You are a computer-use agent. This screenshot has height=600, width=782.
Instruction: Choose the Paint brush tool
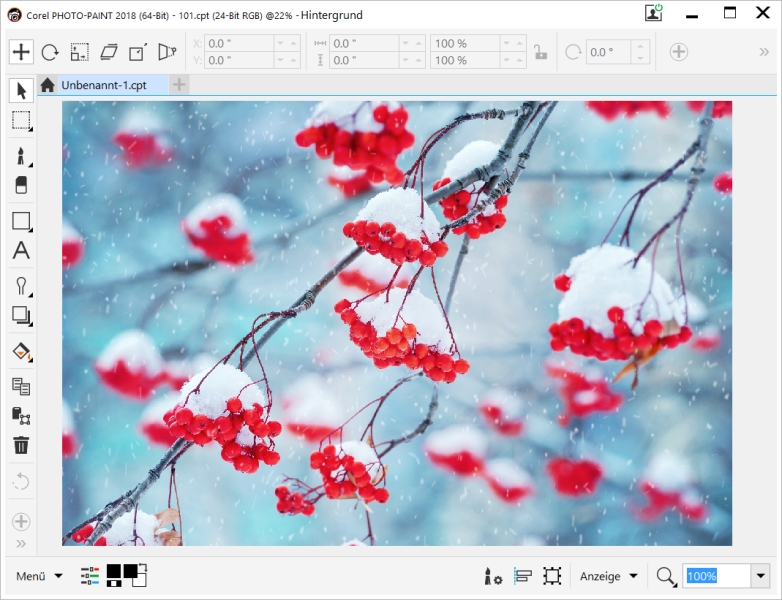[x=21, y=157]
